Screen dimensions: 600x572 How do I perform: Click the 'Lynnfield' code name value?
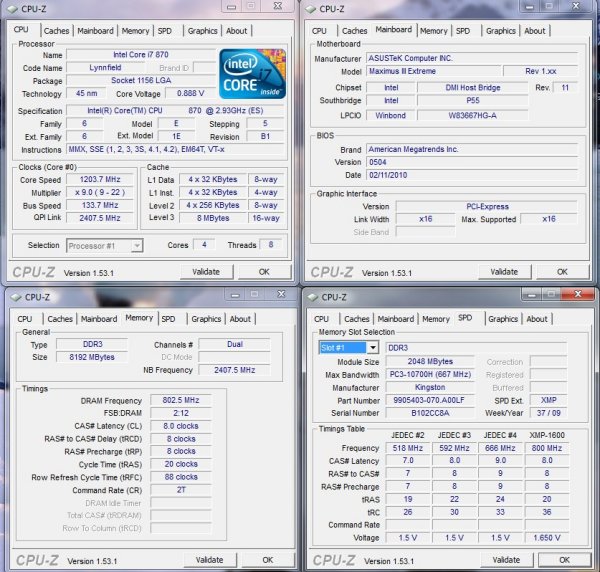coord(105,68)
